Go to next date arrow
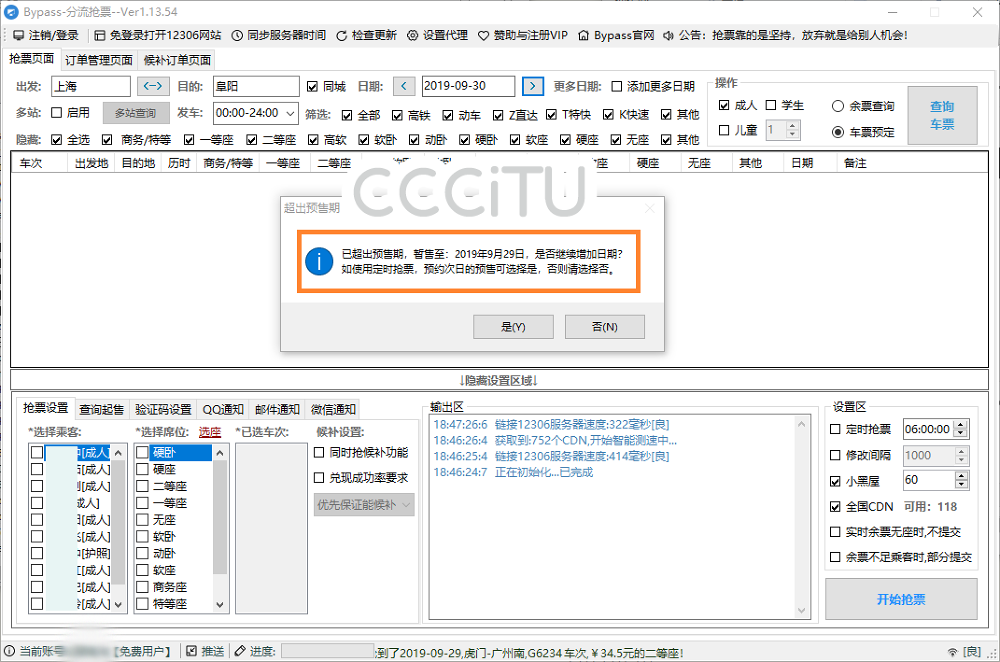Image resolution: width=1000 pixels, height=662 pixels. 534,87
